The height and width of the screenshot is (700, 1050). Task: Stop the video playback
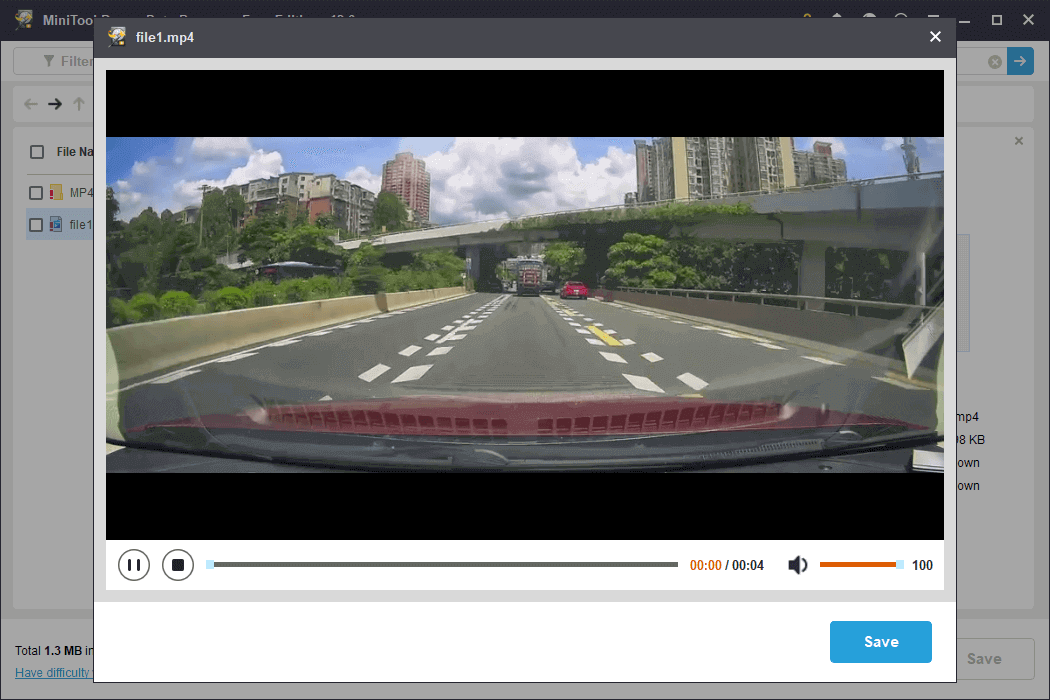(x=178, y=564)
